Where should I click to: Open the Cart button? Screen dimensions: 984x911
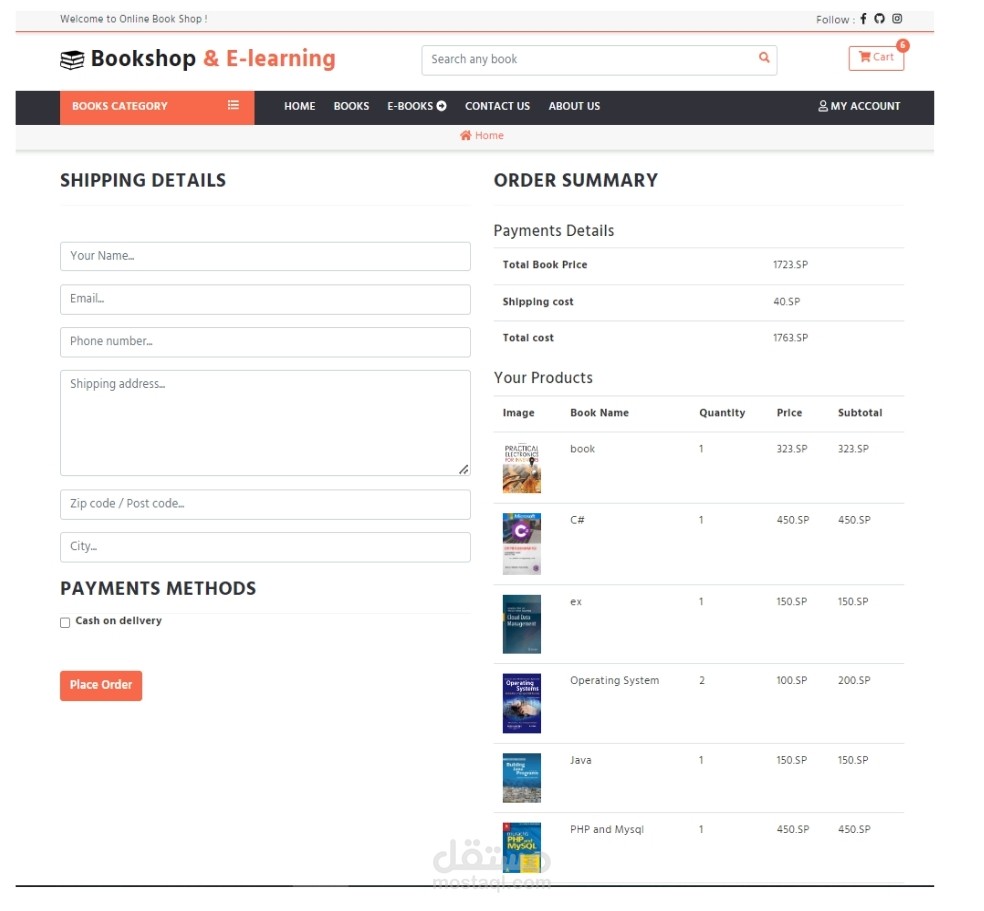(x=876, y=58)
